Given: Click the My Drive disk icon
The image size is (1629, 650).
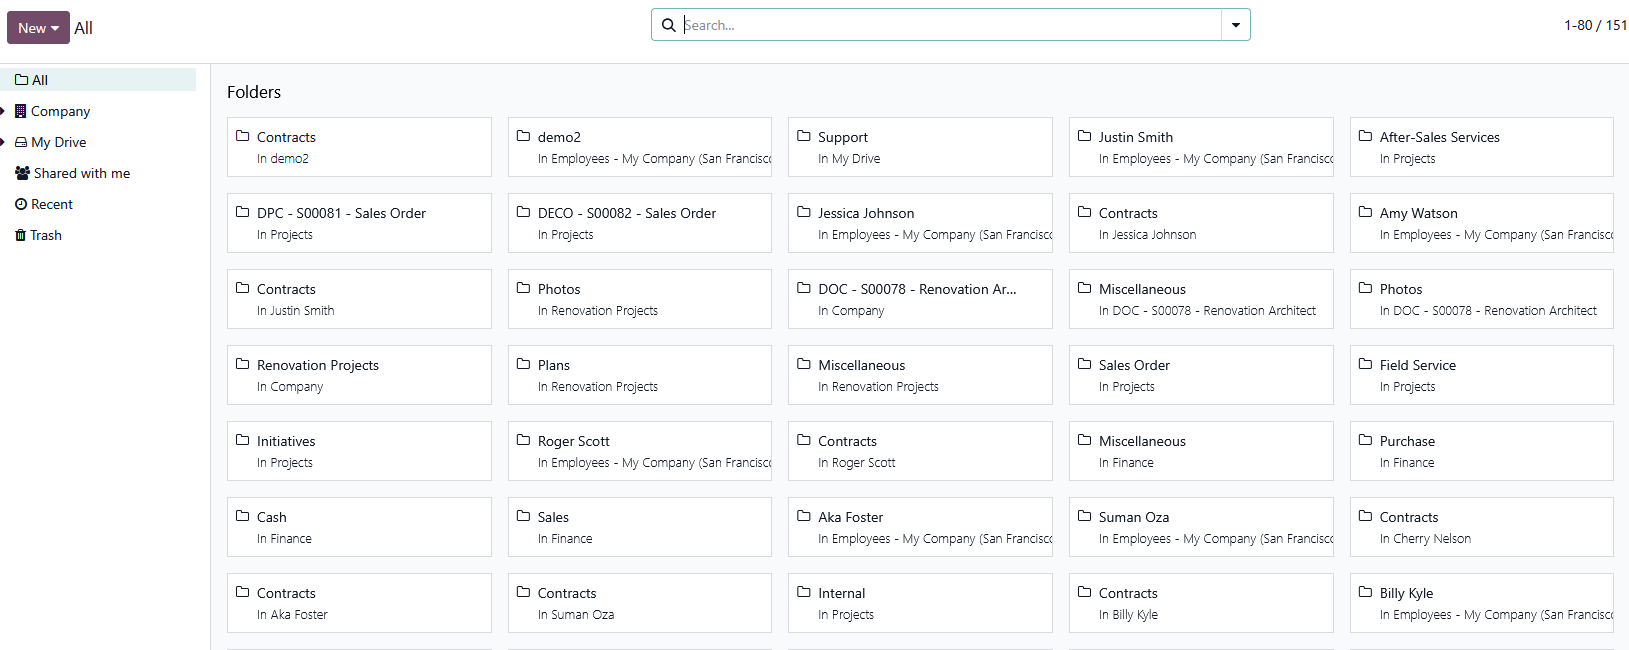Looking at the screenshot, I should [21, 142].
